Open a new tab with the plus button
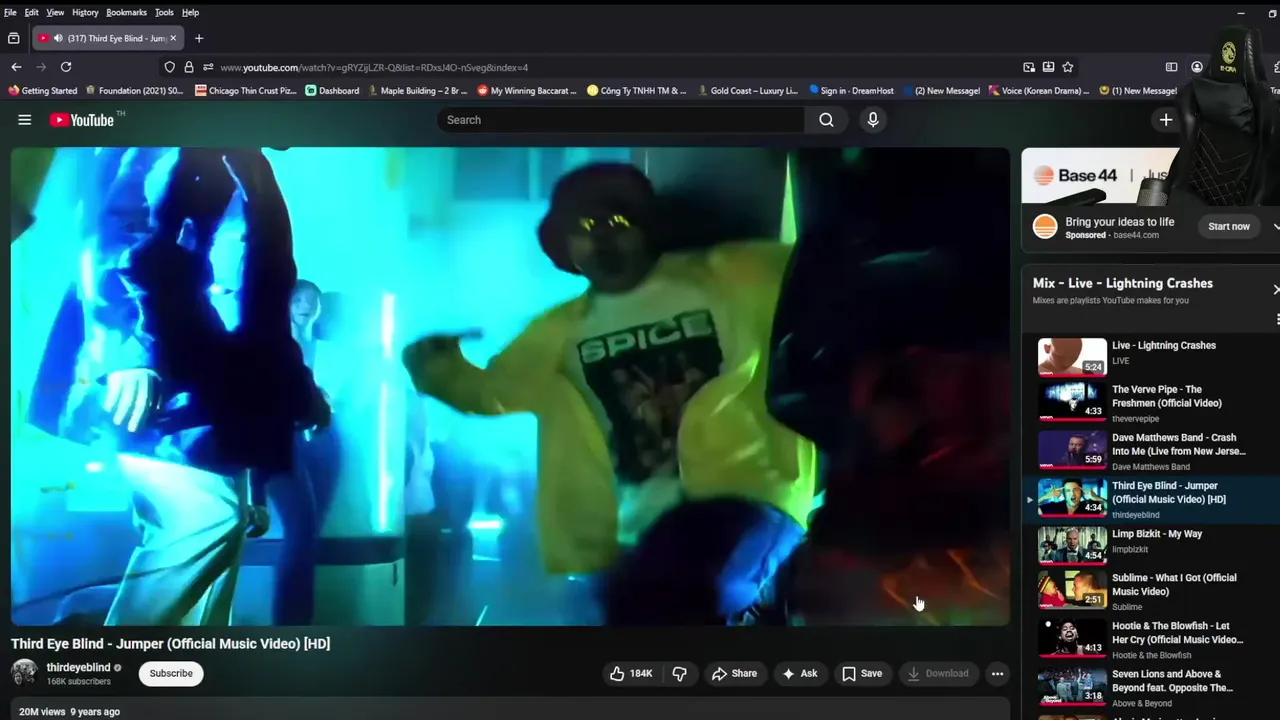 point(199,38)
